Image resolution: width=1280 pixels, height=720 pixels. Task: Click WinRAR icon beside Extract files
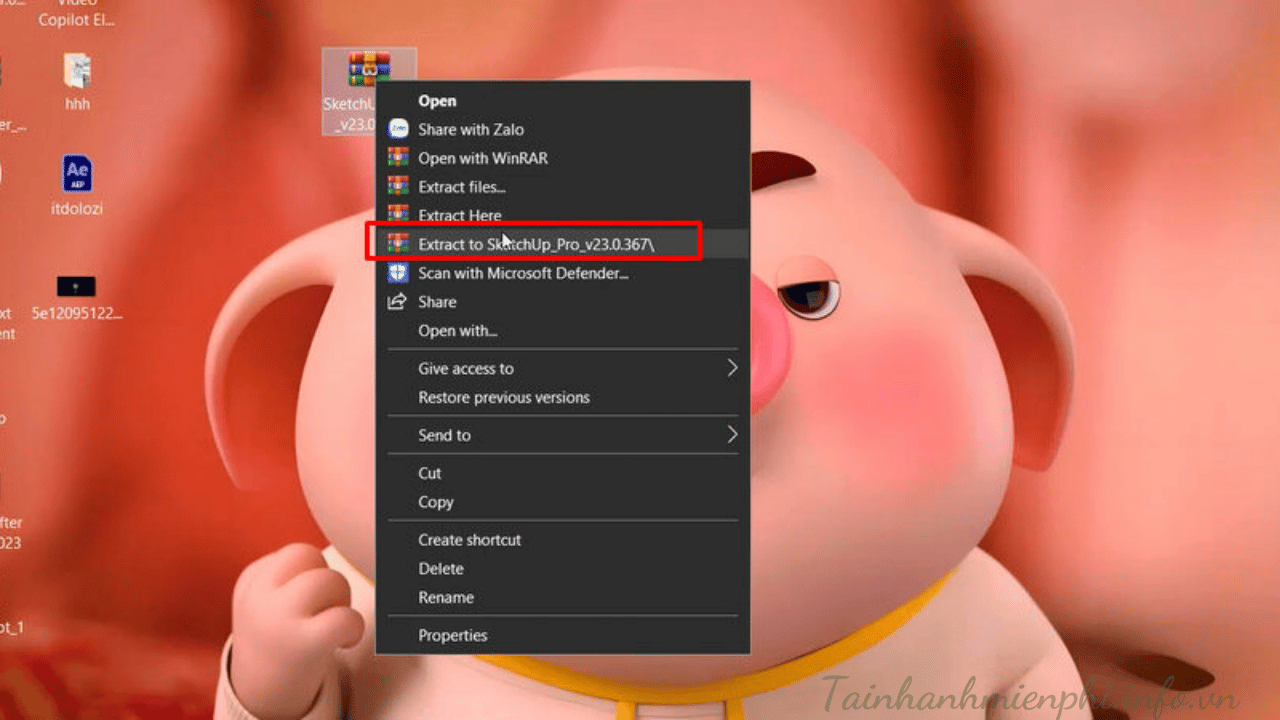[398, 186]
